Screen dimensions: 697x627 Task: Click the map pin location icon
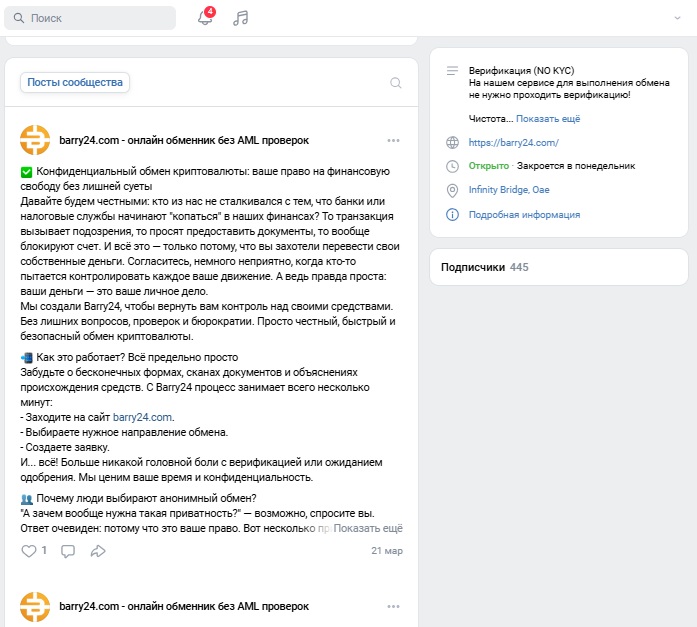pyautogui.click(x=452, y=191)
